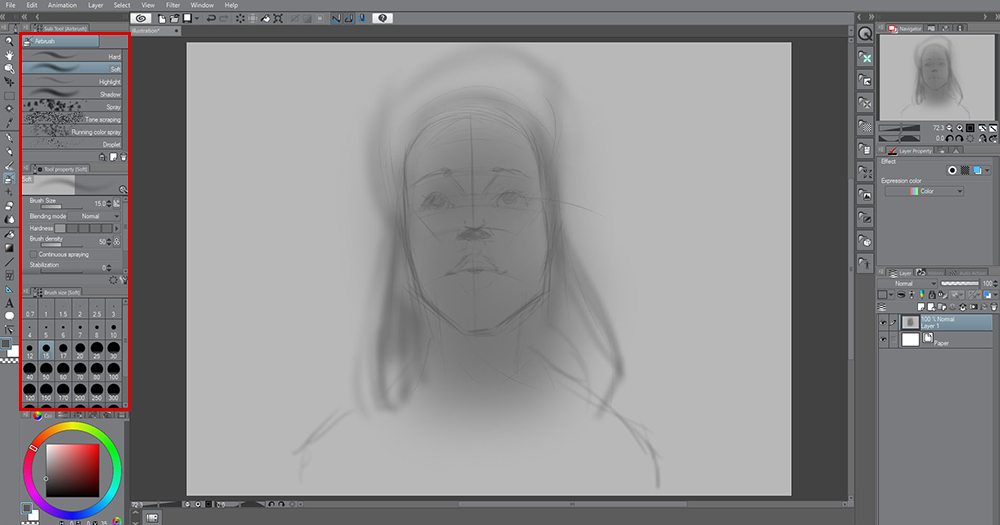Screen dimensions: 1000x525
Task: Open Expression color dropdown
Action: 924,191
